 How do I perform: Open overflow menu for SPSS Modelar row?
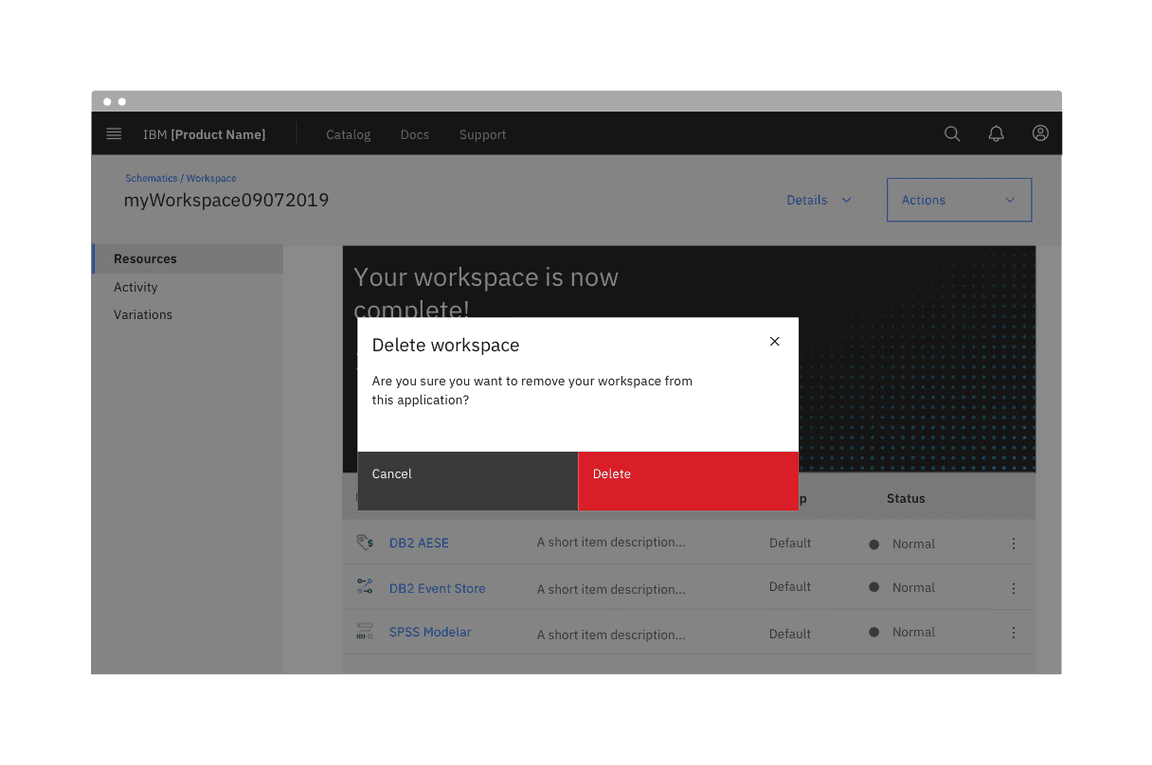(1013, 633)
